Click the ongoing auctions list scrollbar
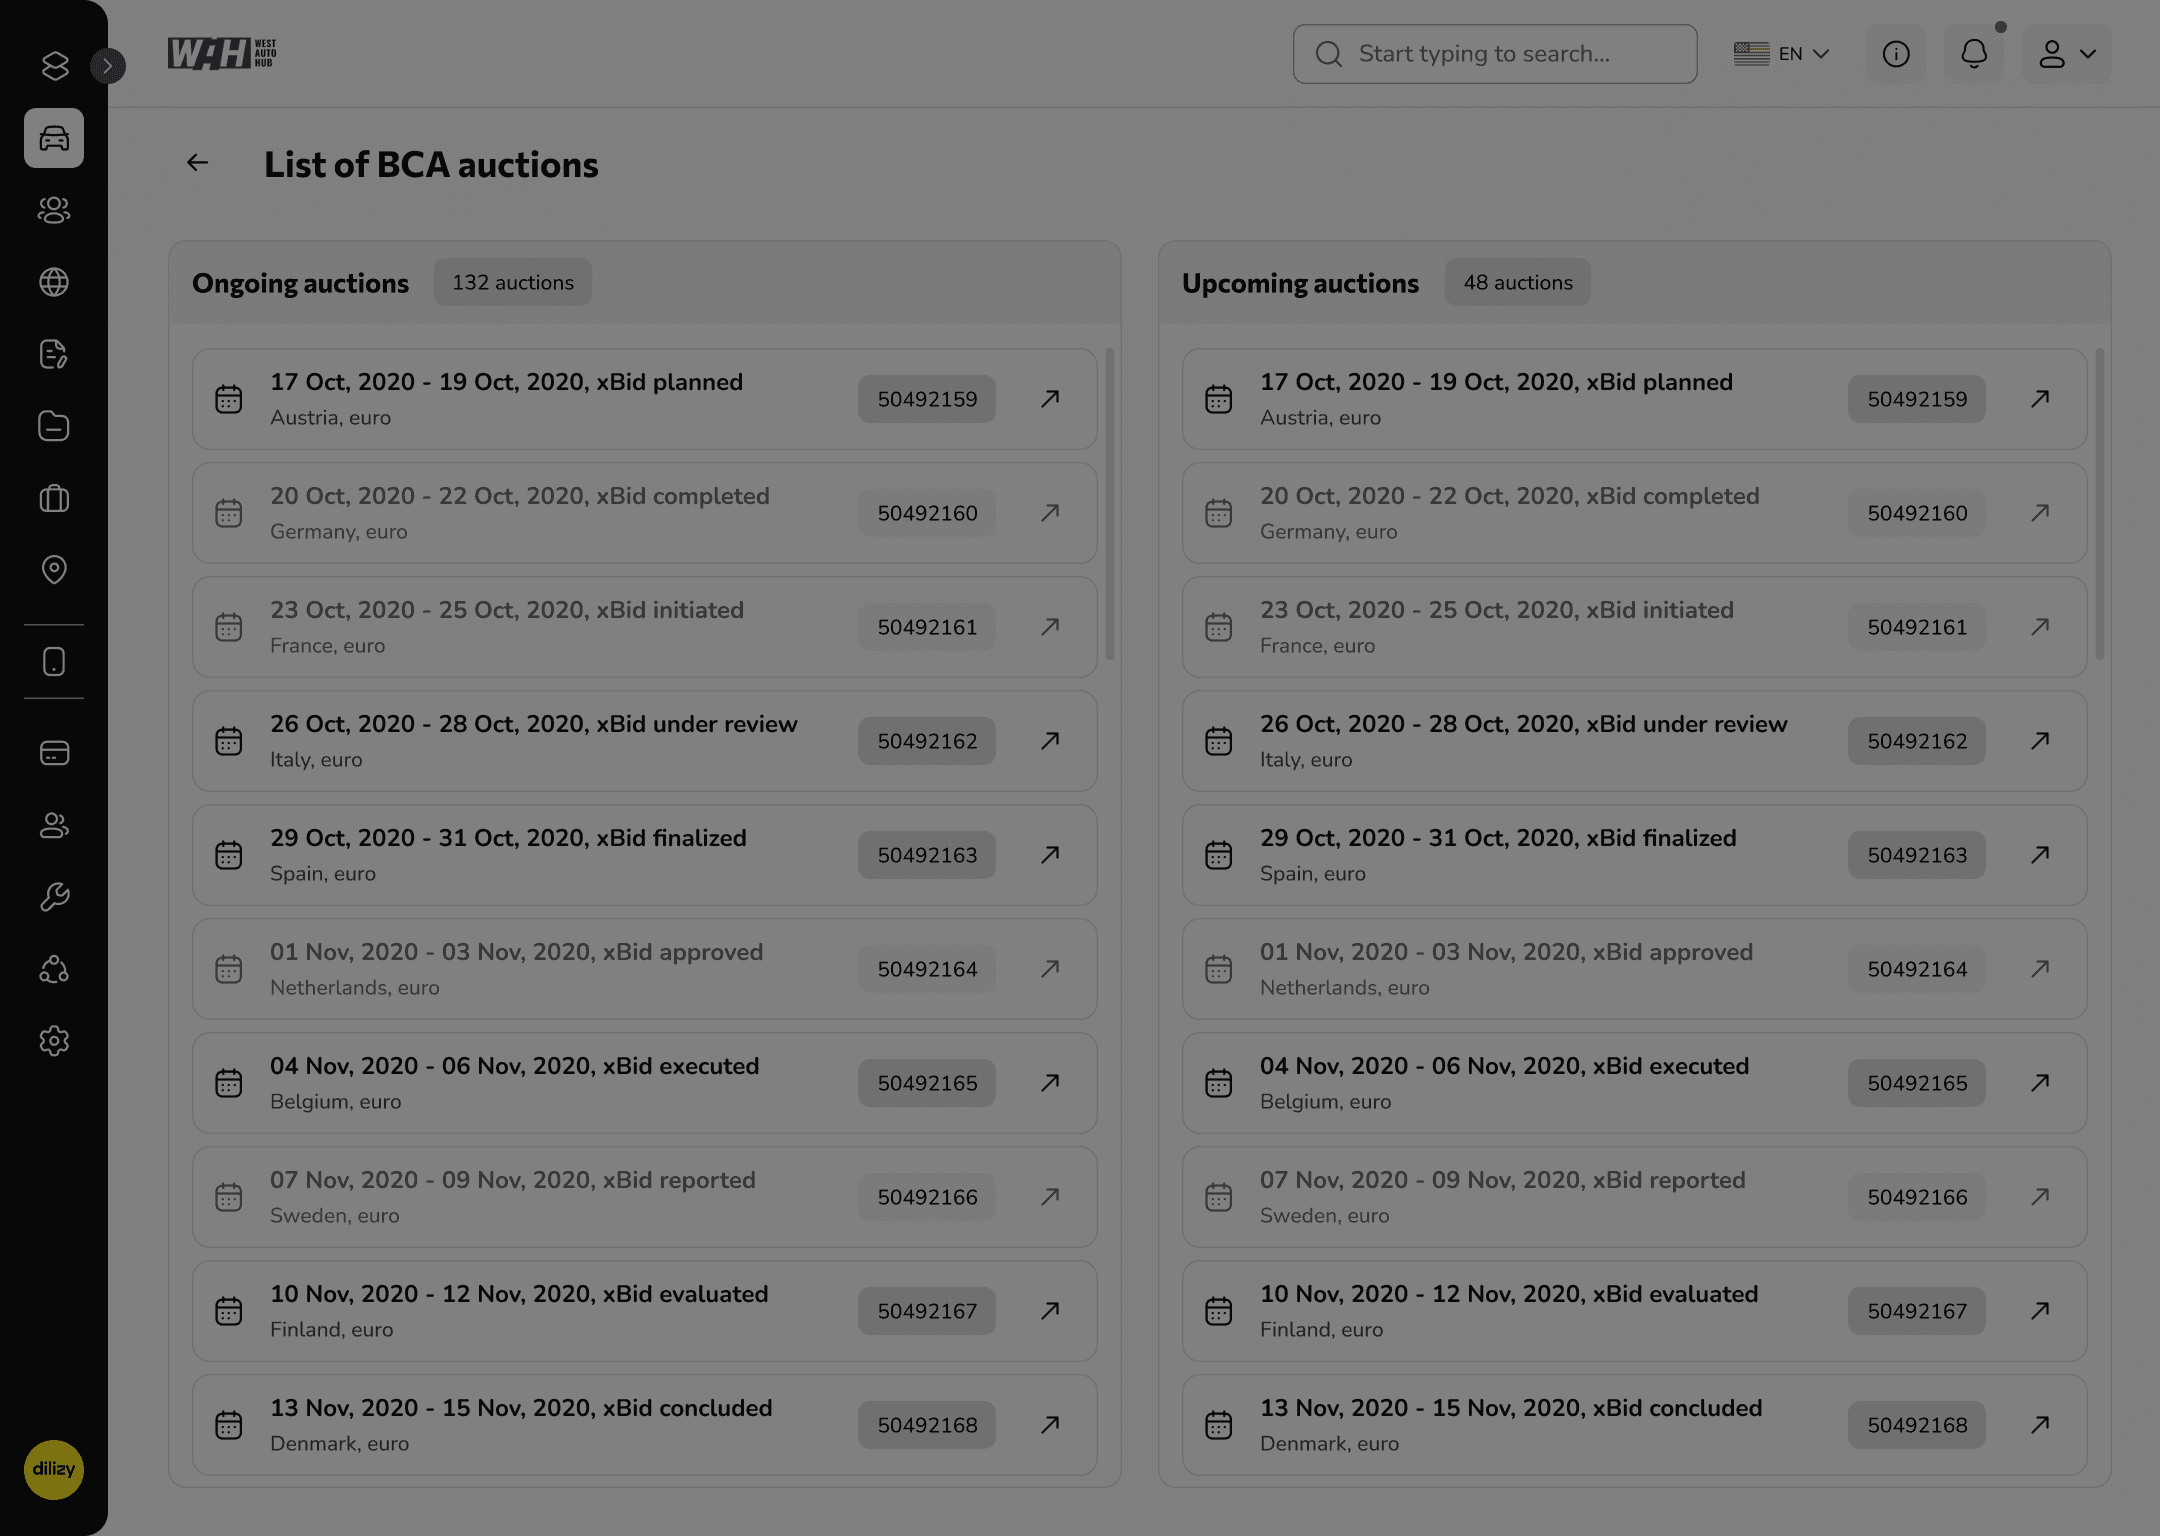2160x1536 pixels. tap(1109, 505)
